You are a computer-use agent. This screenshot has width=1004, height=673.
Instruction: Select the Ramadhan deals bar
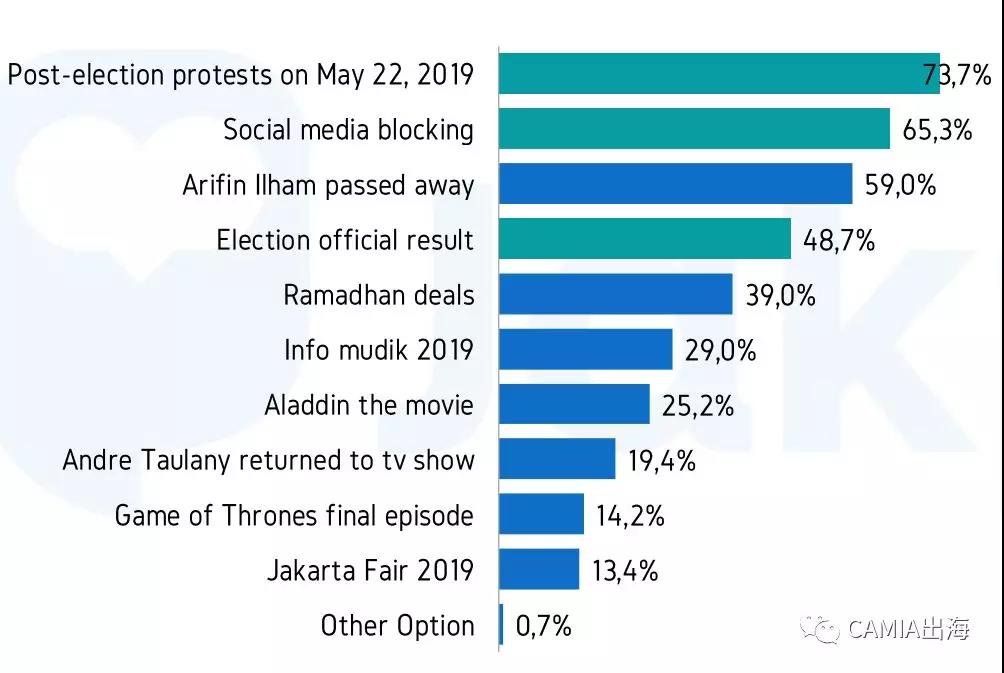(615, 295)
